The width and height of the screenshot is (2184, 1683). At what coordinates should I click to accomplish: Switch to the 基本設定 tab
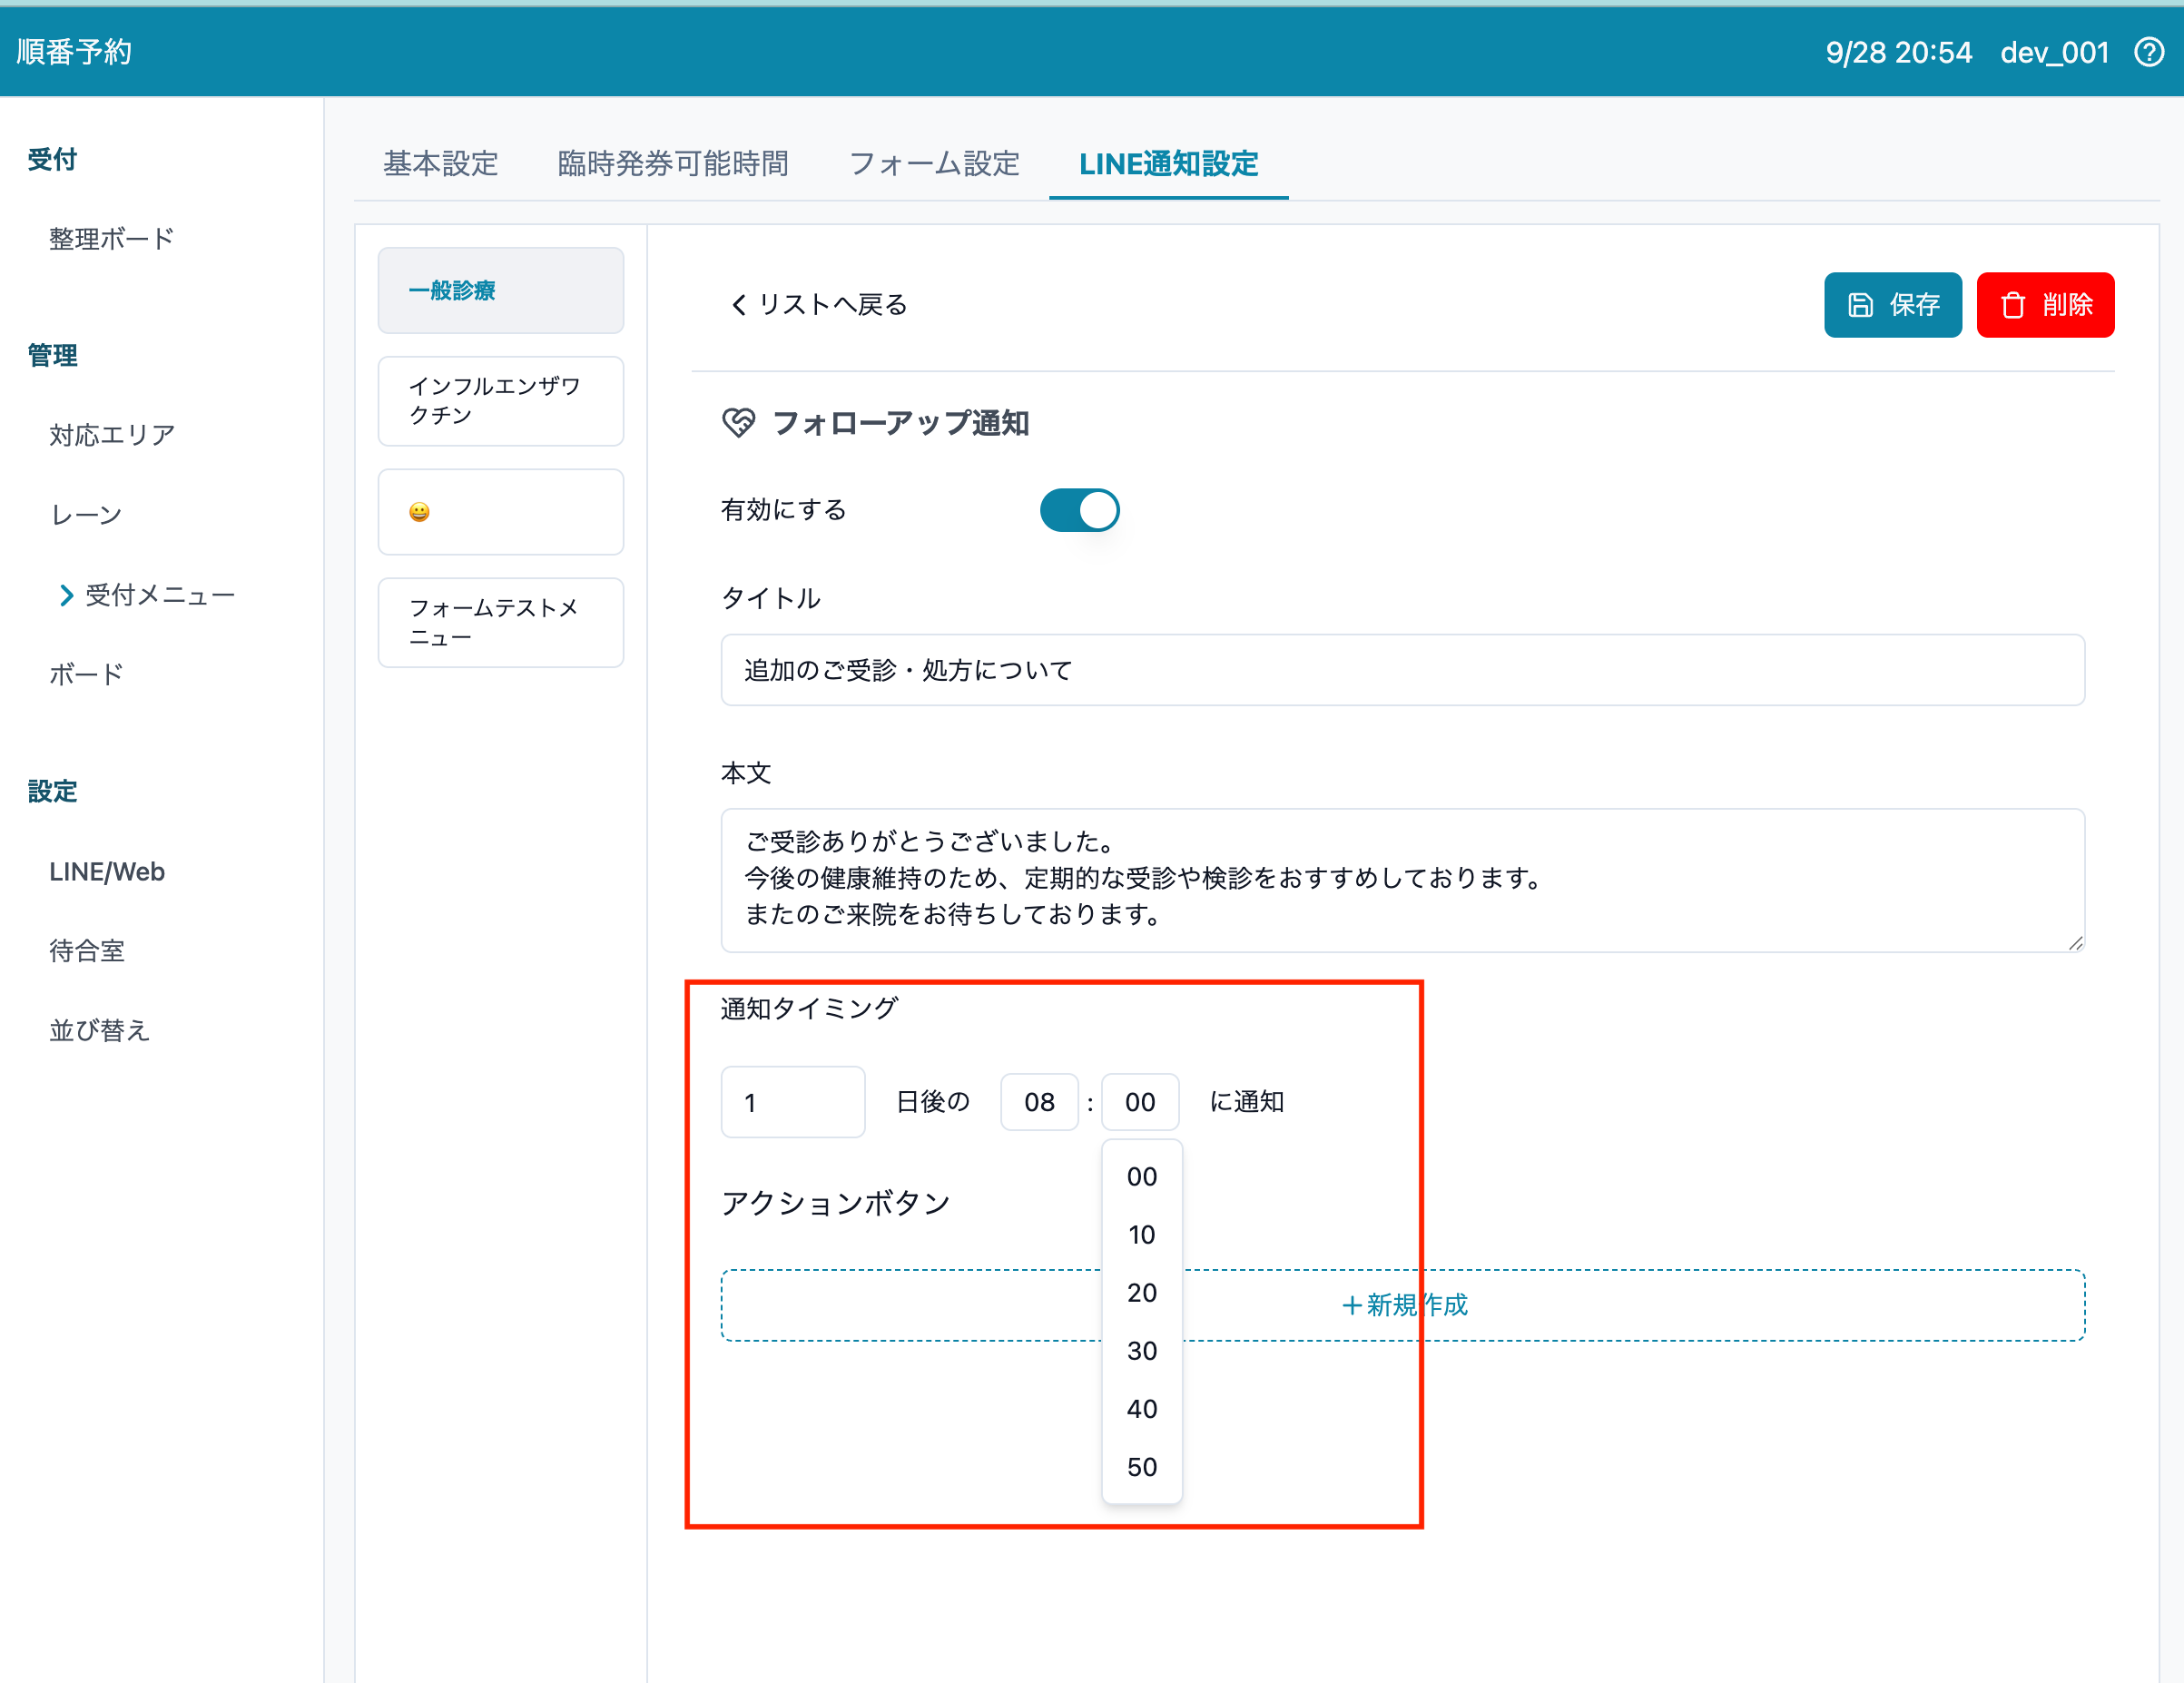440,164
